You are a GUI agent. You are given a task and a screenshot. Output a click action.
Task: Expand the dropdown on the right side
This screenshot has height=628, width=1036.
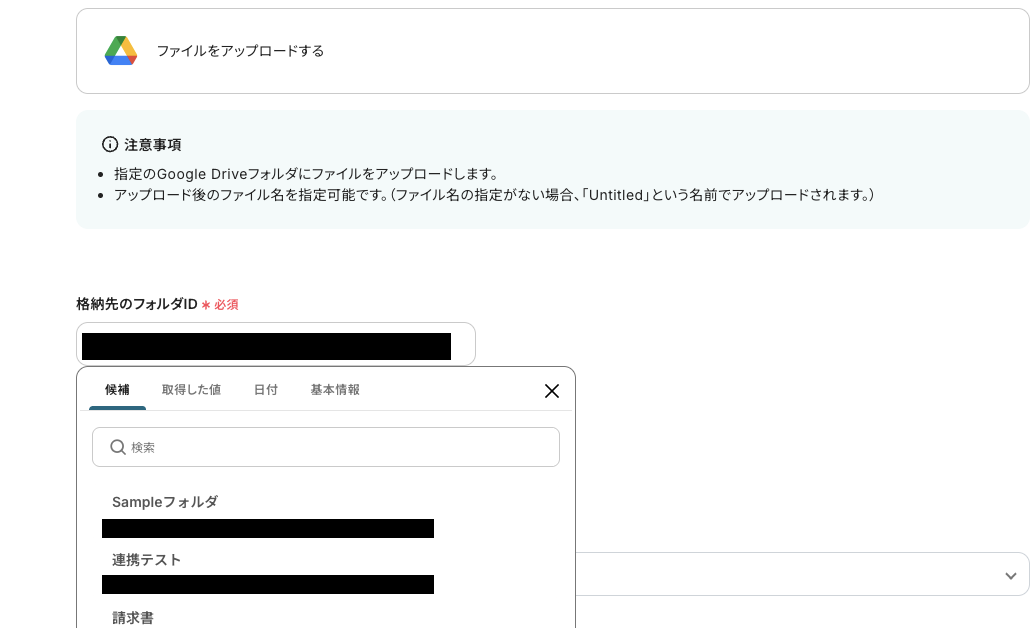1010,575
